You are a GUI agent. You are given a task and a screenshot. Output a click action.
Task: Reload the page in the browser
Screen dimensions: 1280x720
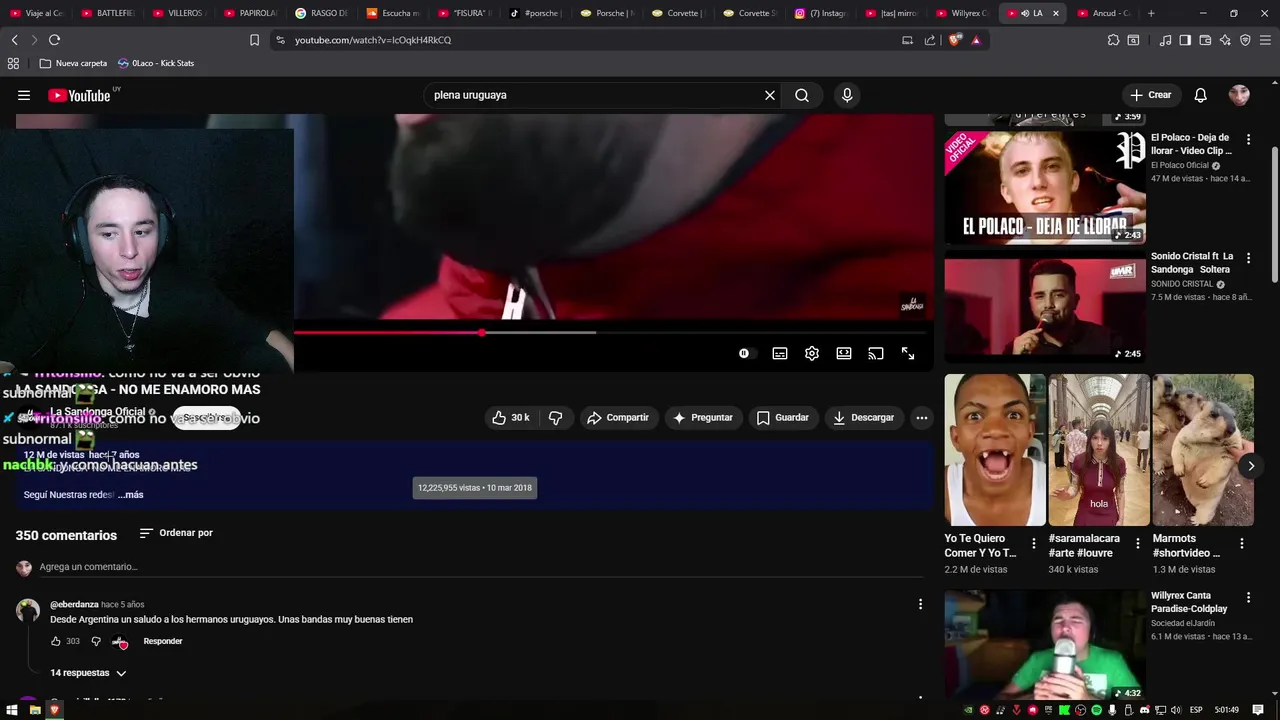tap(54, 40)
